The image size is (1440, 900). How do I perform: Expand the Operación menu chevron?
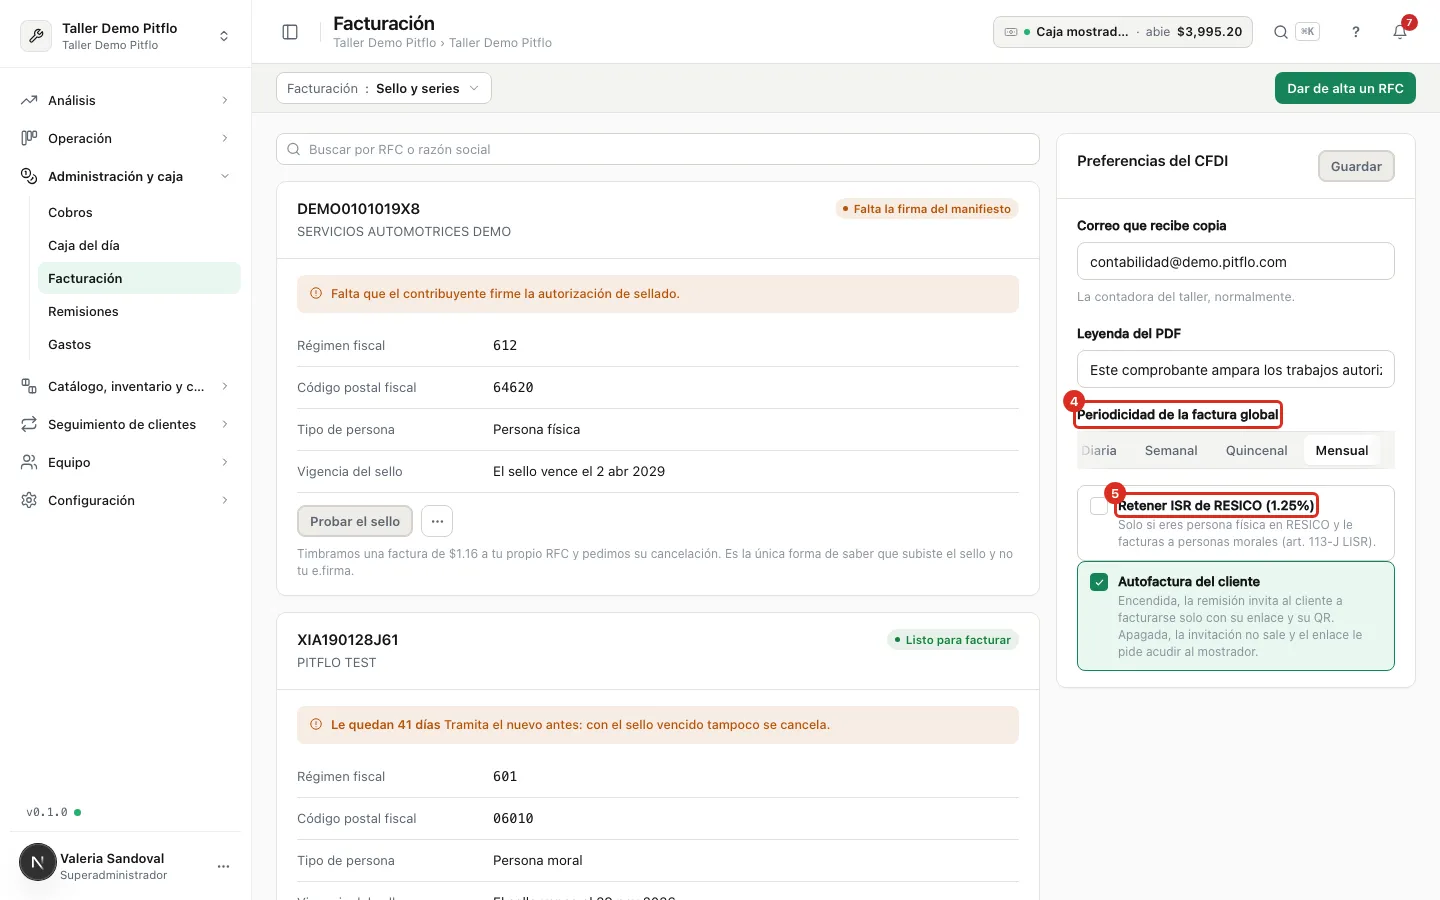tap(225, 138)
